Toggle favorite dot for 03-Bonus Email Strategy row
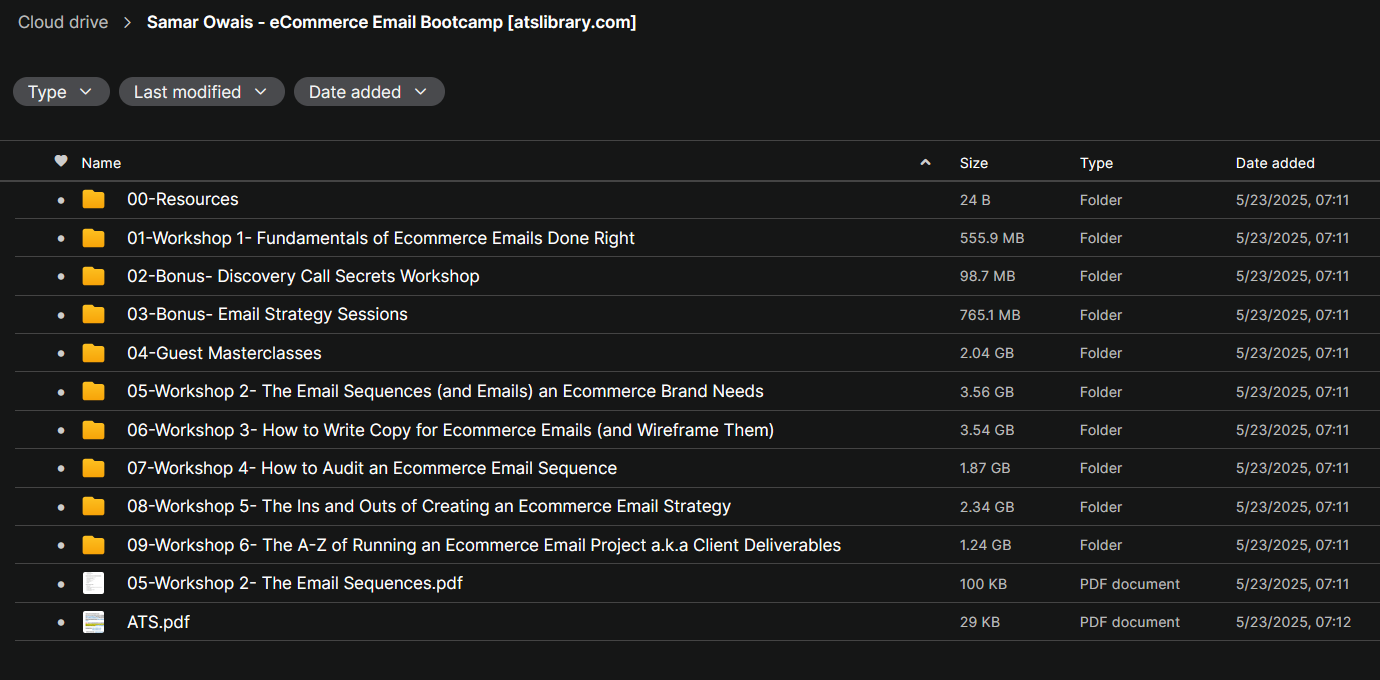 click(61, 315)
